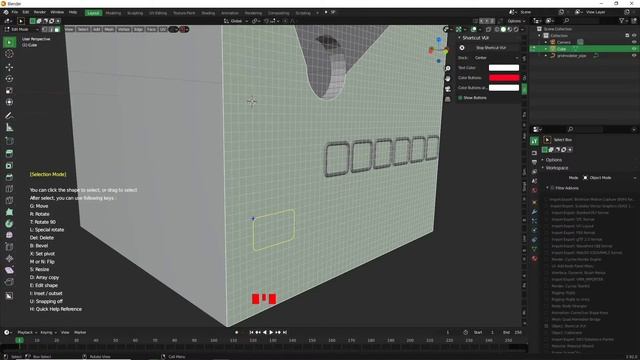This screenshot has width=640, height=360.
Task: Activate the Scale tool in left toolbar
Action: click(x=9, y=90)
